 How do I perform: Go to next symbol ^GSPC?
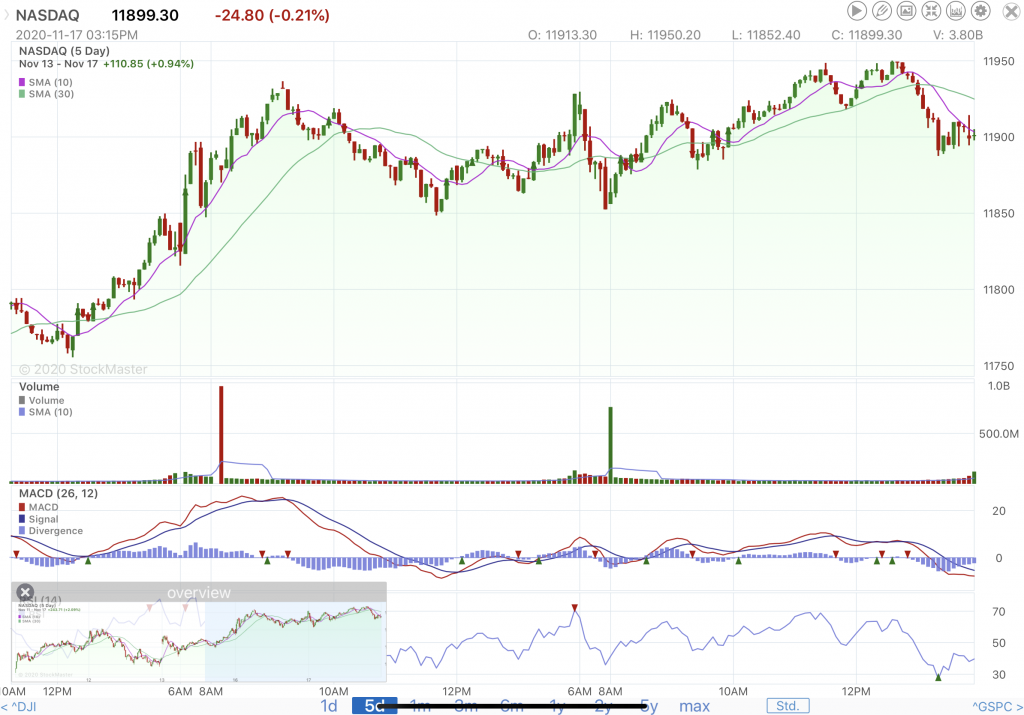[x=996, y=707]
